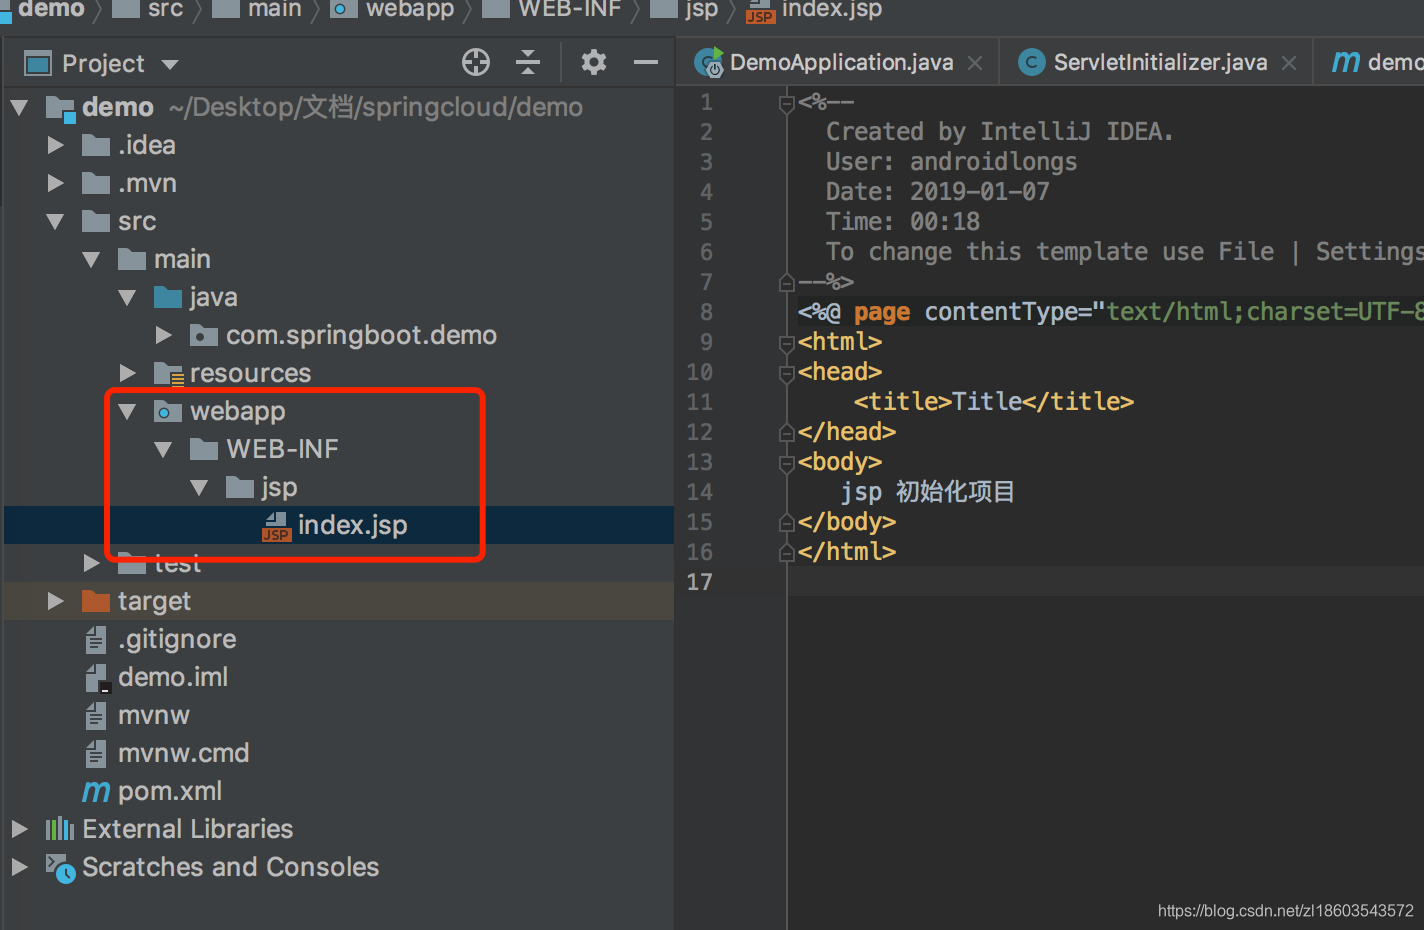
Task: Open the Project panel settings gear
Action: pos(594,62)
